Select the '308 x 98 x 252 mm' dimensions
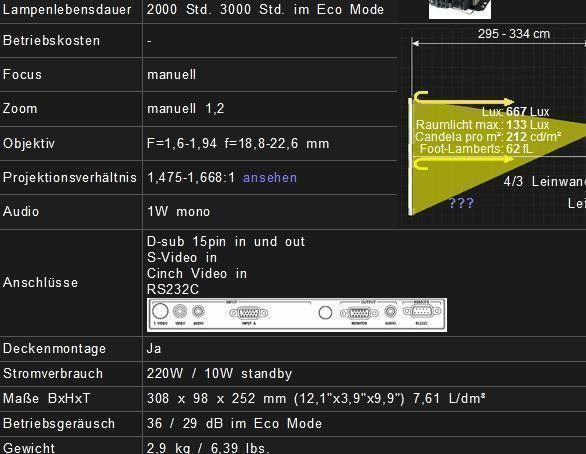Image resolution: width=586 pixels, height=454 pixels. click(217, 398)
